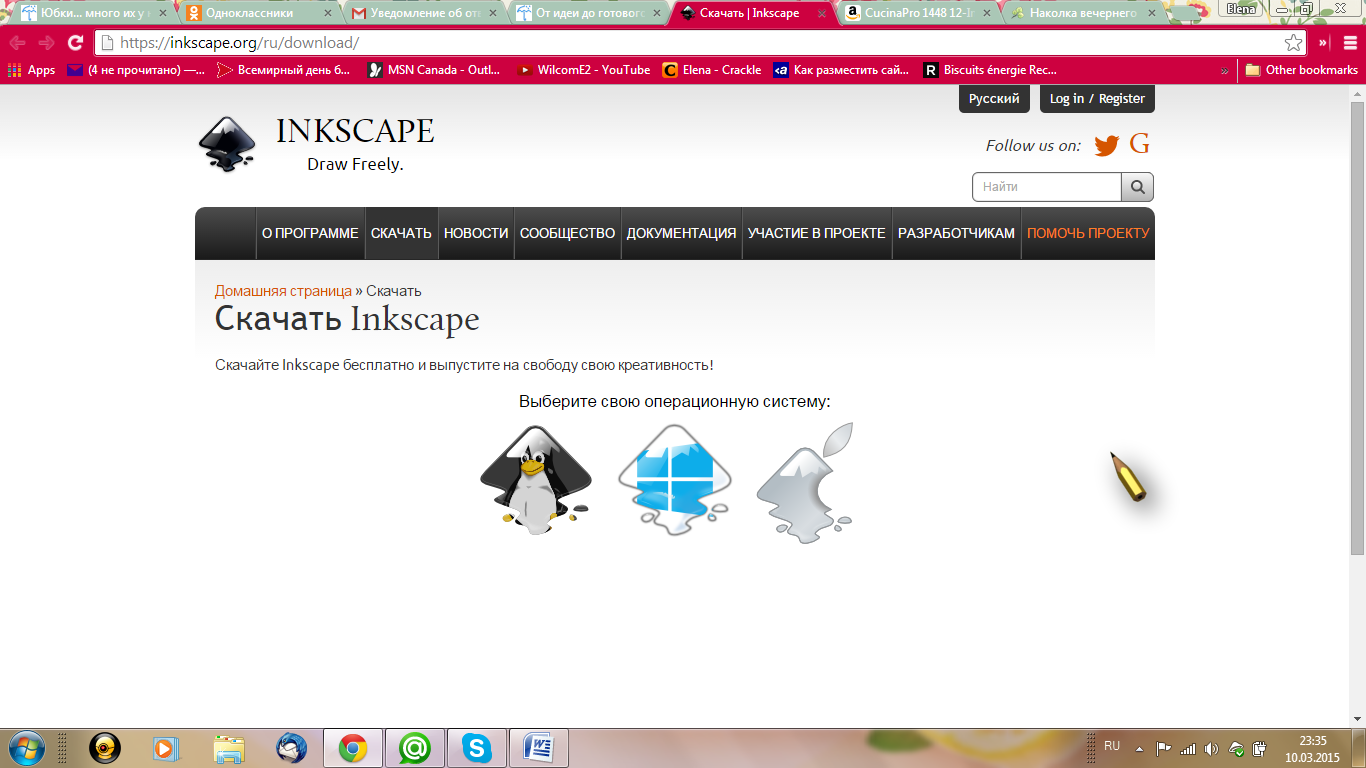The width and height of the screenshot is (1366, 768).
Task: Open the ДОКУМЕНТАЦИЯ menu item
Action: pyautogui.click(x=682, y=233)
